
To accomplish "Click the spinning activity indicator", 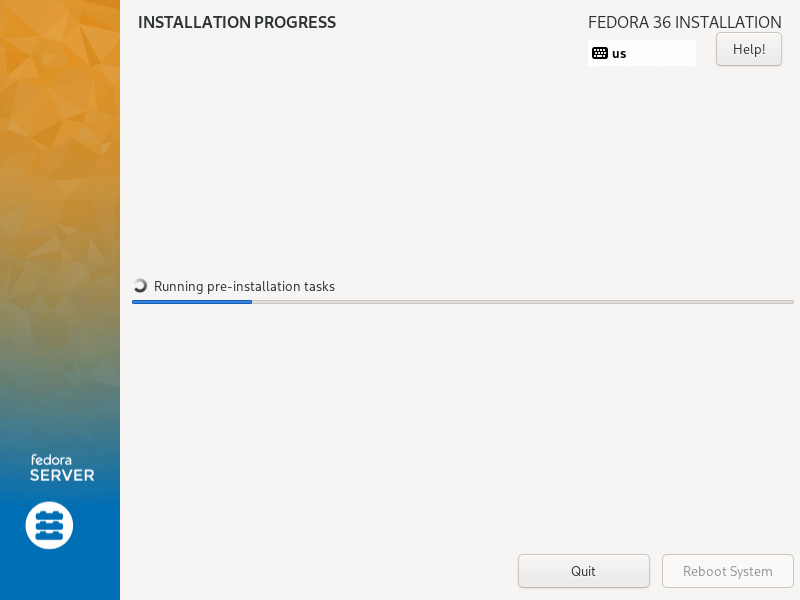I will (140, 286).
